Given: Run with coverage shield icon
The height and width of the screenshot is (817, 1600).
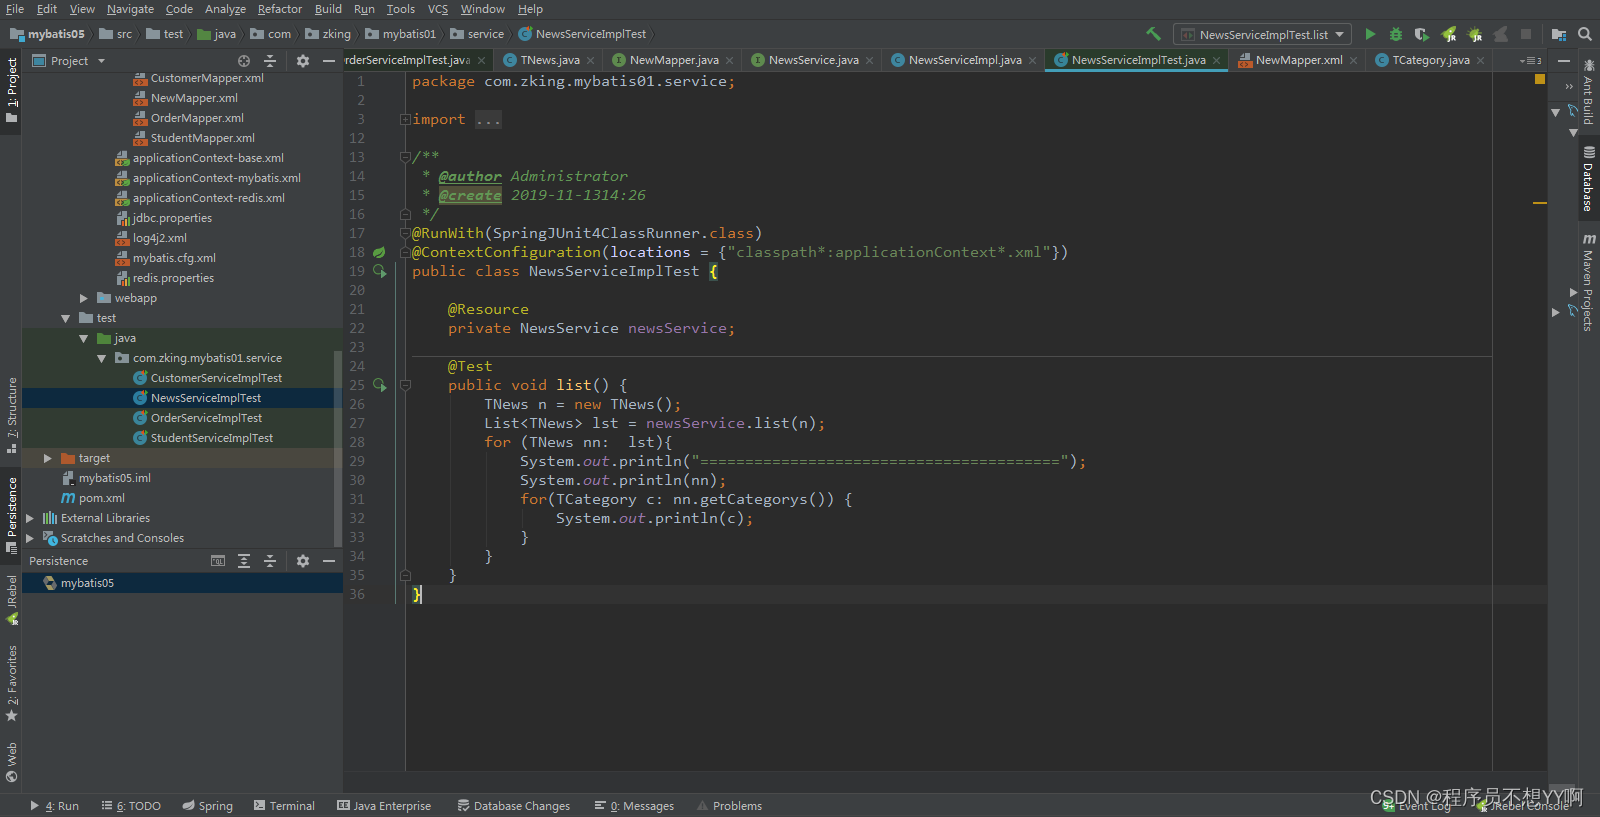Looking at the screenshot, I should (1421, 34).
